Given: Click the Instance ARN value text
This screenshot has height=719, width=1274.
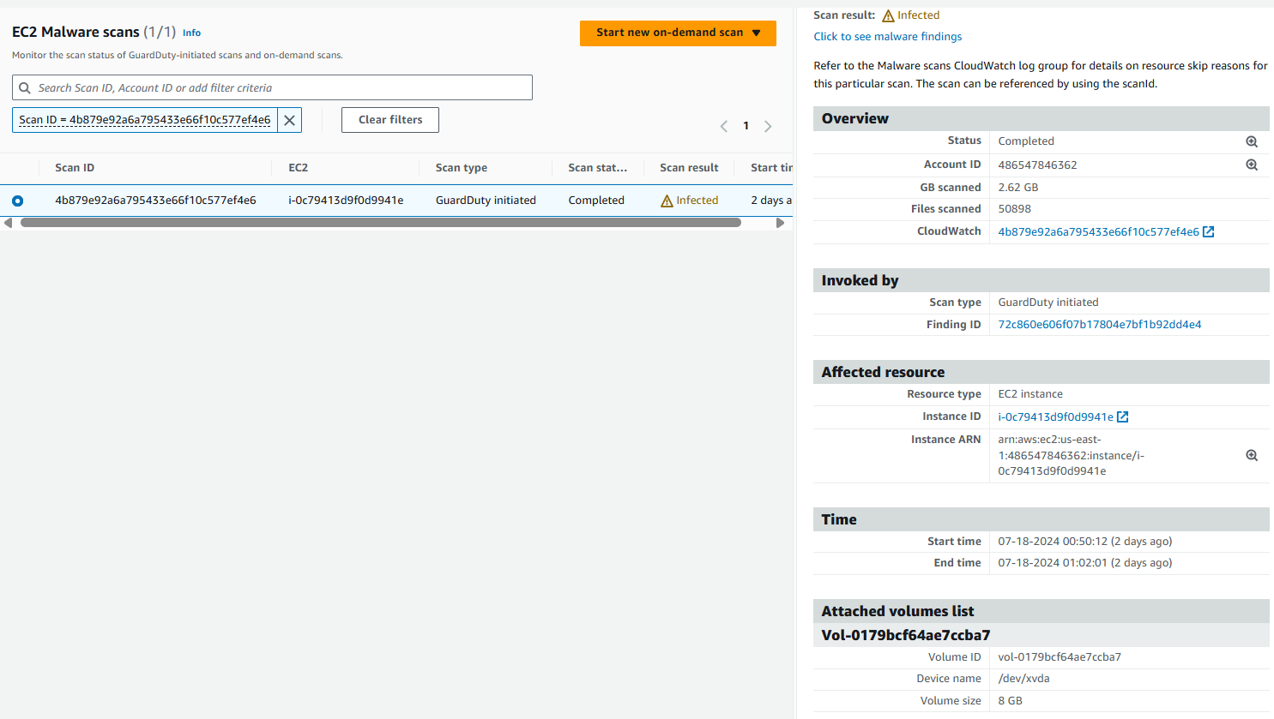Looking at the screenshot, I should click(x=1071, y=455).
